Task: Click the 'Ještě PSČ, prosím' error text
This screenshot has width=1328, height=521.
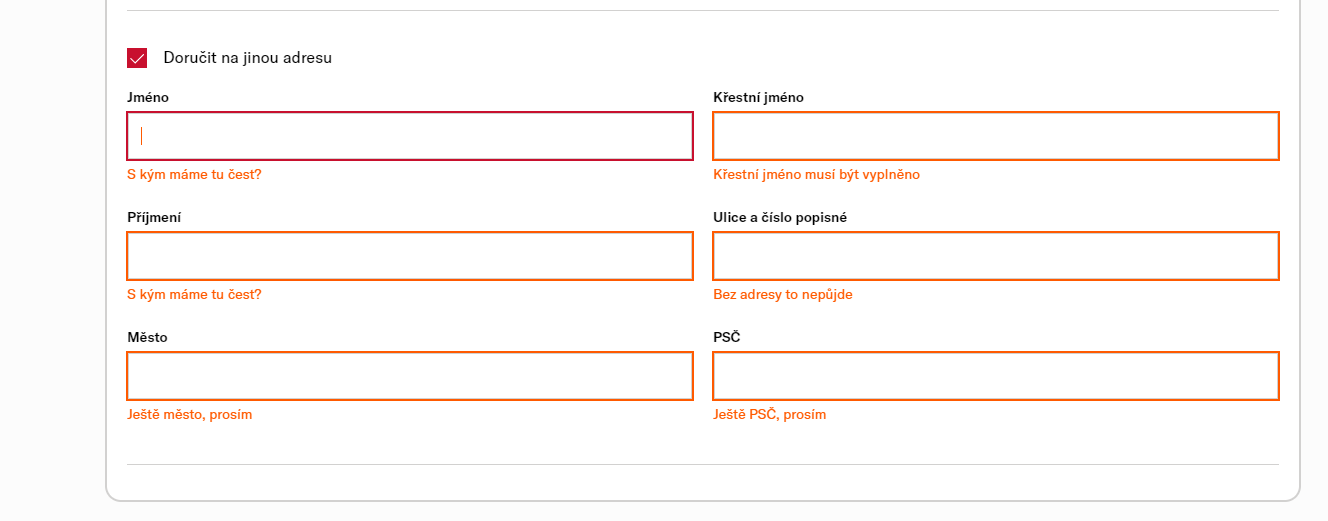Action: click(x=770, y=414)
